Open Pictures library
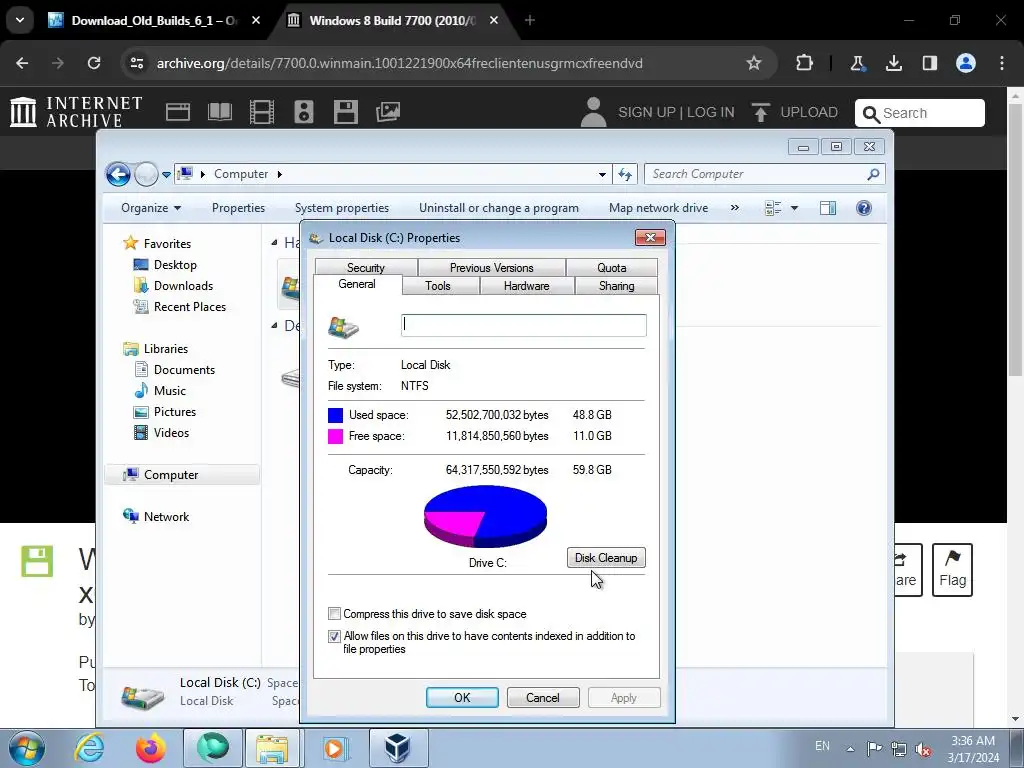The height and width of the screenshot is (768, 1024). pos(175,411)
